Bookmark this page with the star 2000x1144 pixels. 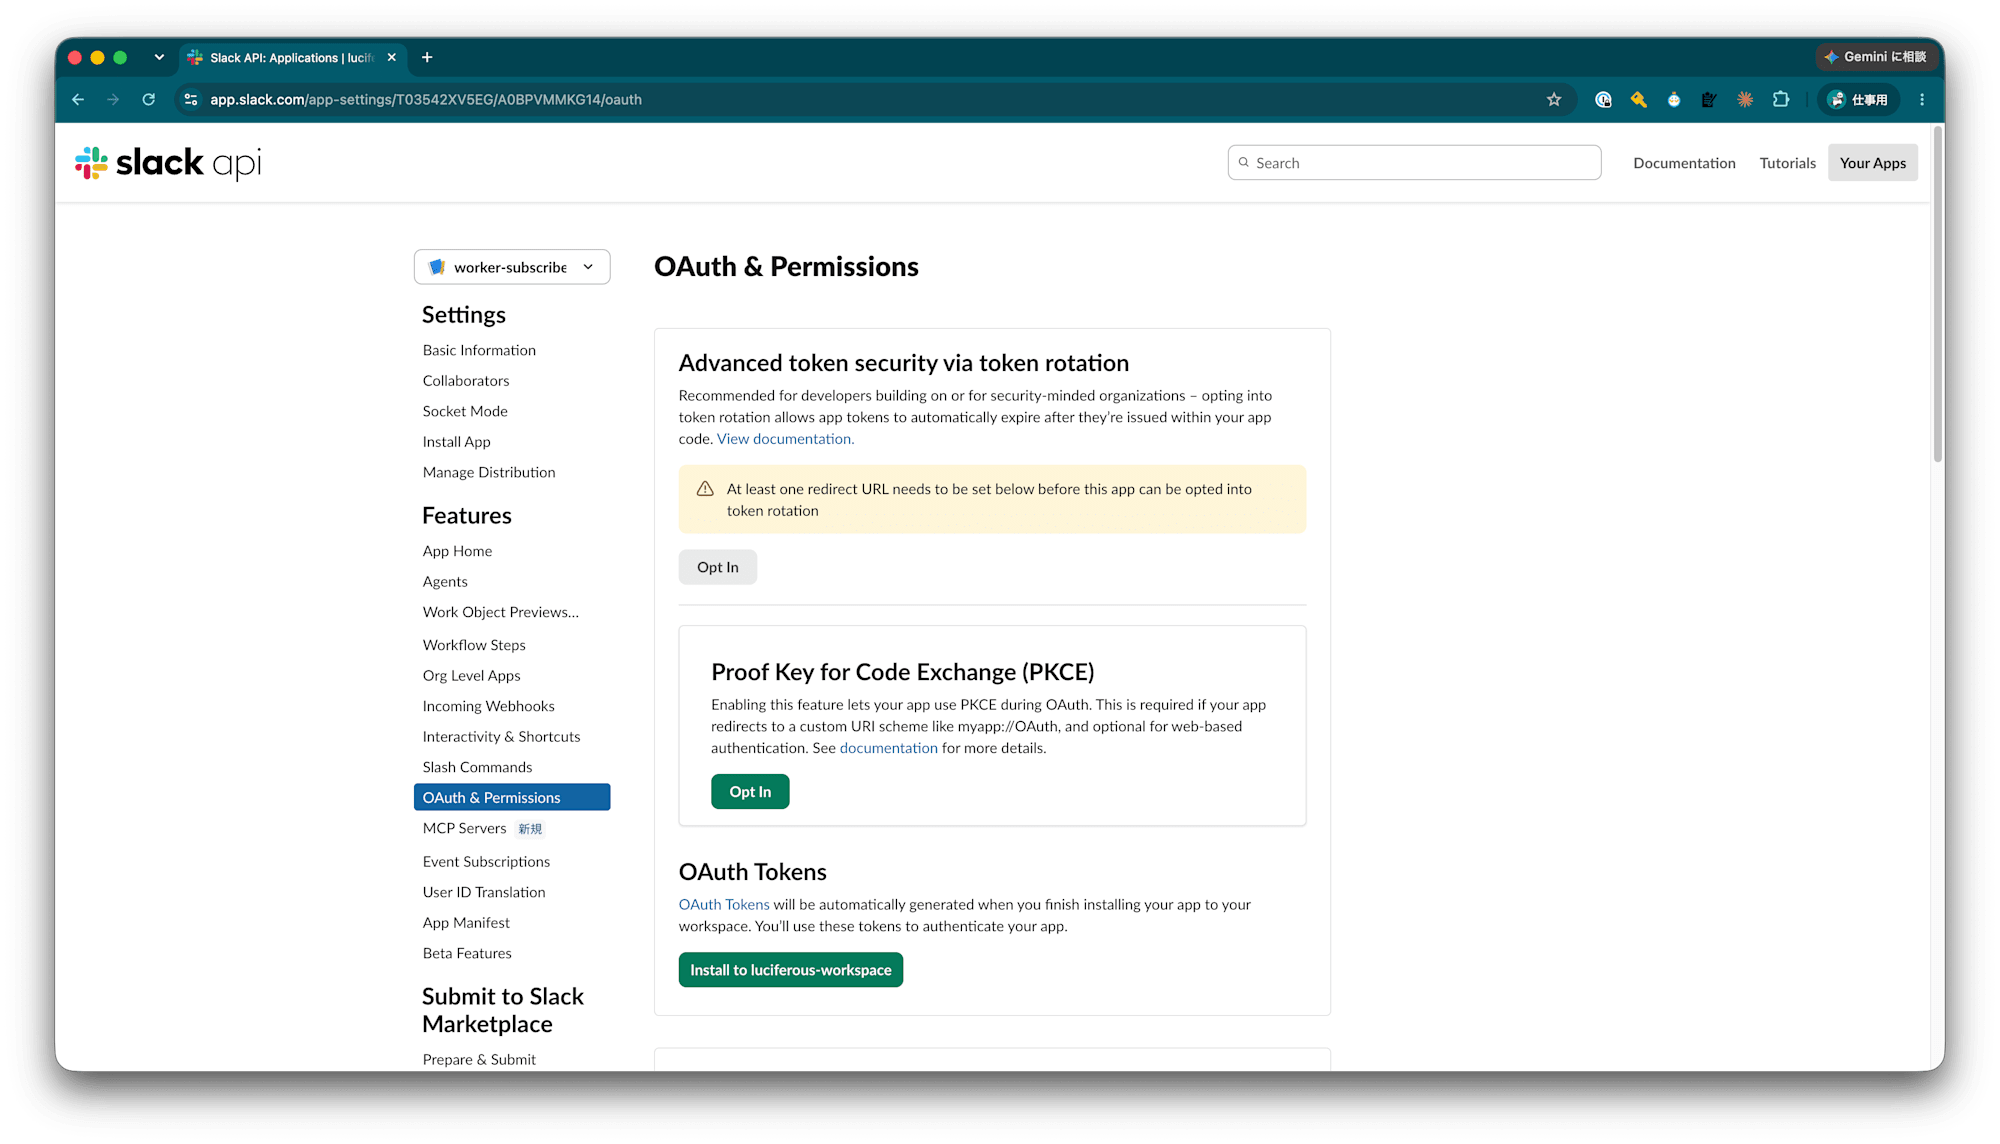pos(1554,100)
